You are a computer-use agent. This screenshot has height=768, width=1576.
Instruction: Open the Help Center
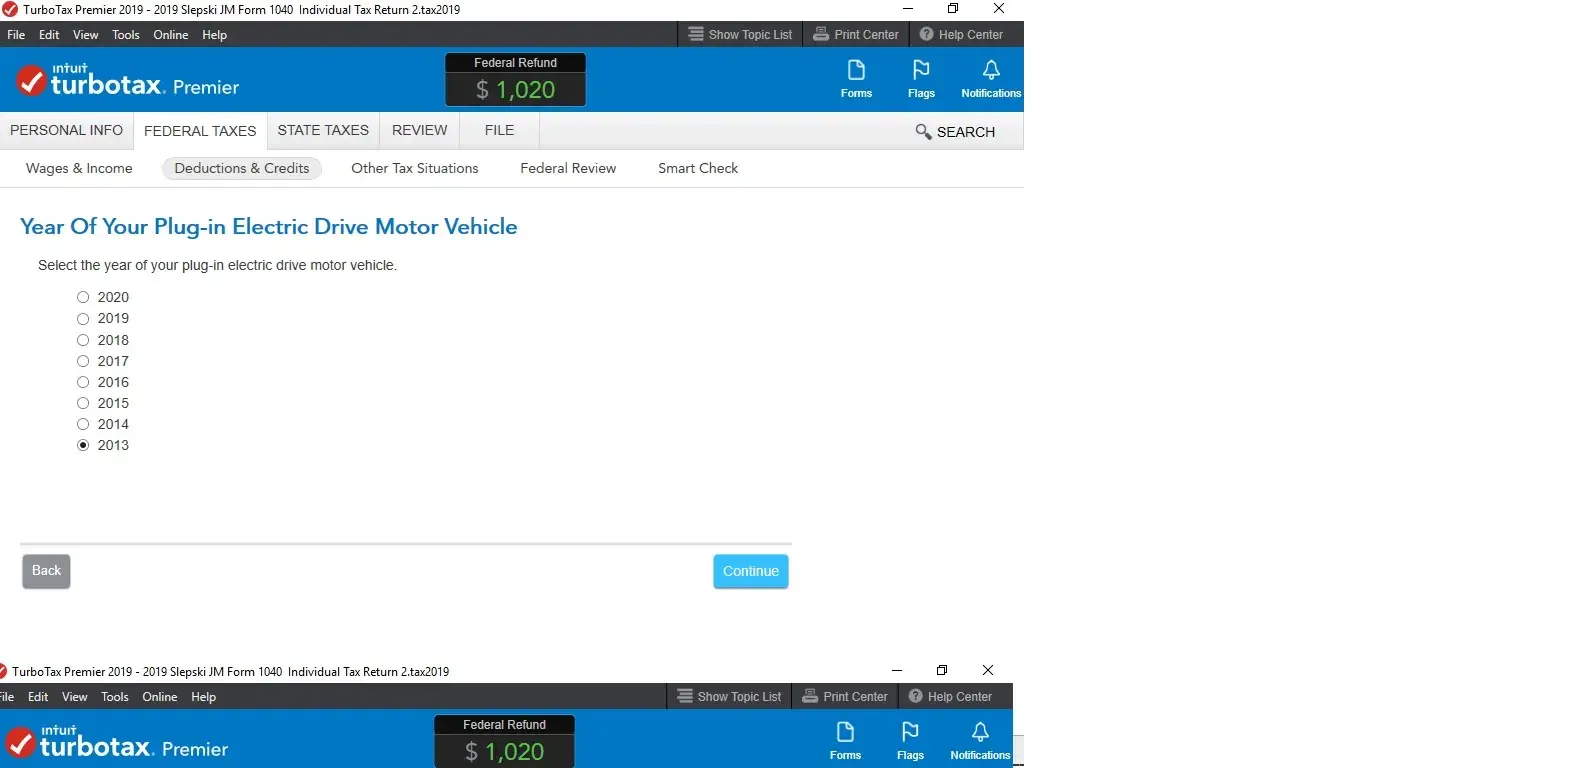(x=961, y=35)
